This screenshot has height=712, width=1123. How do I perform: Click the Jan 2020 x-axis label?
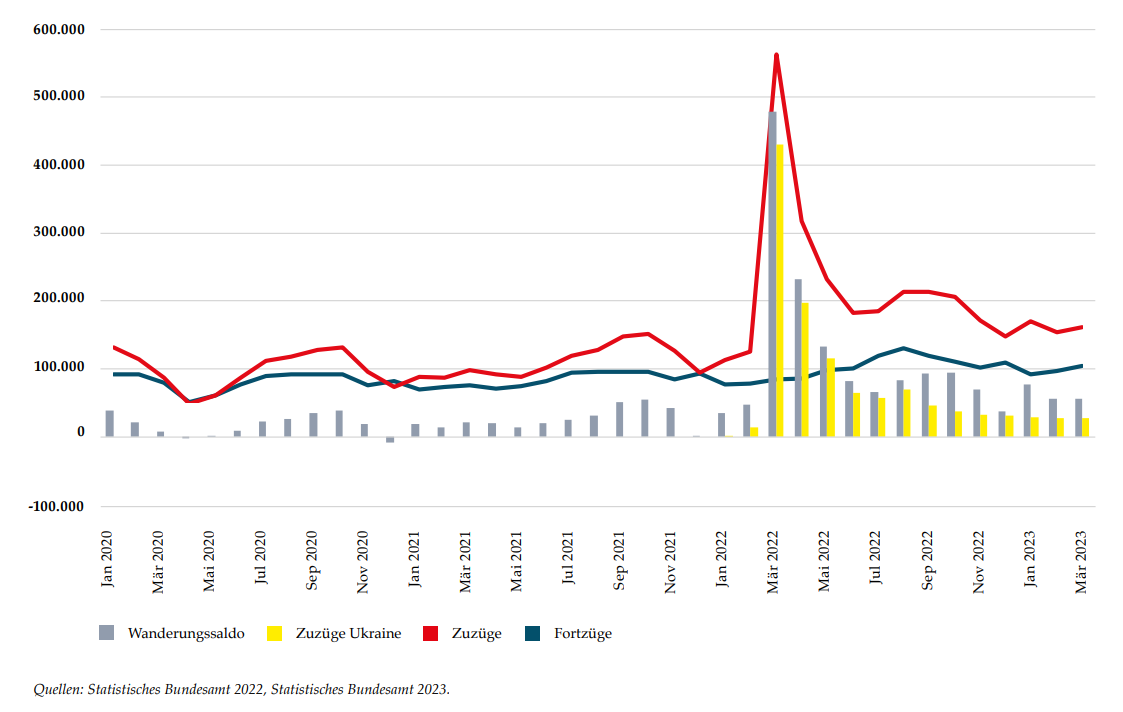(107, 559)
